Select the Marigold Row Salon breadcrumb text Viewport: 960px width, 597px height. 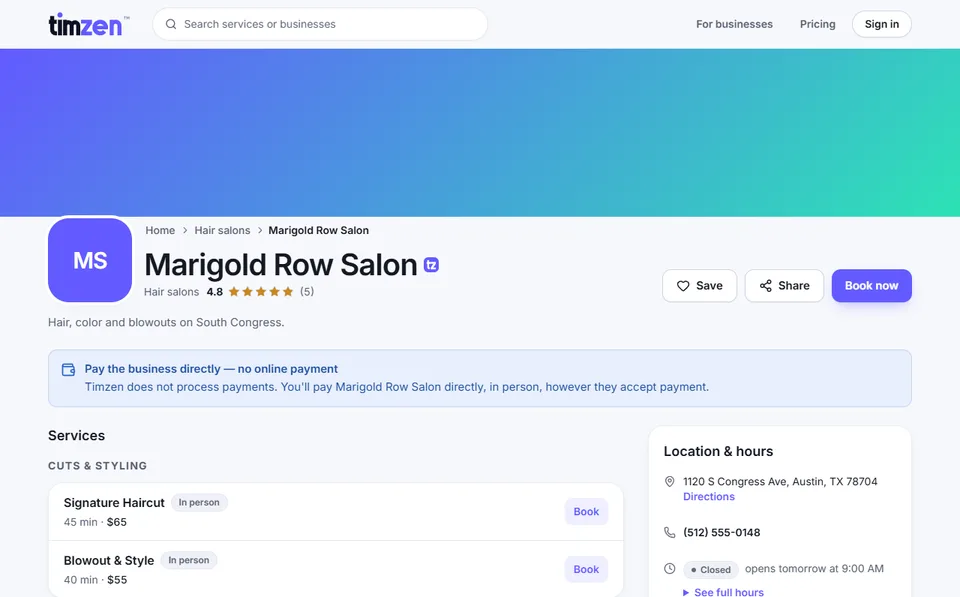pos(318,230)
